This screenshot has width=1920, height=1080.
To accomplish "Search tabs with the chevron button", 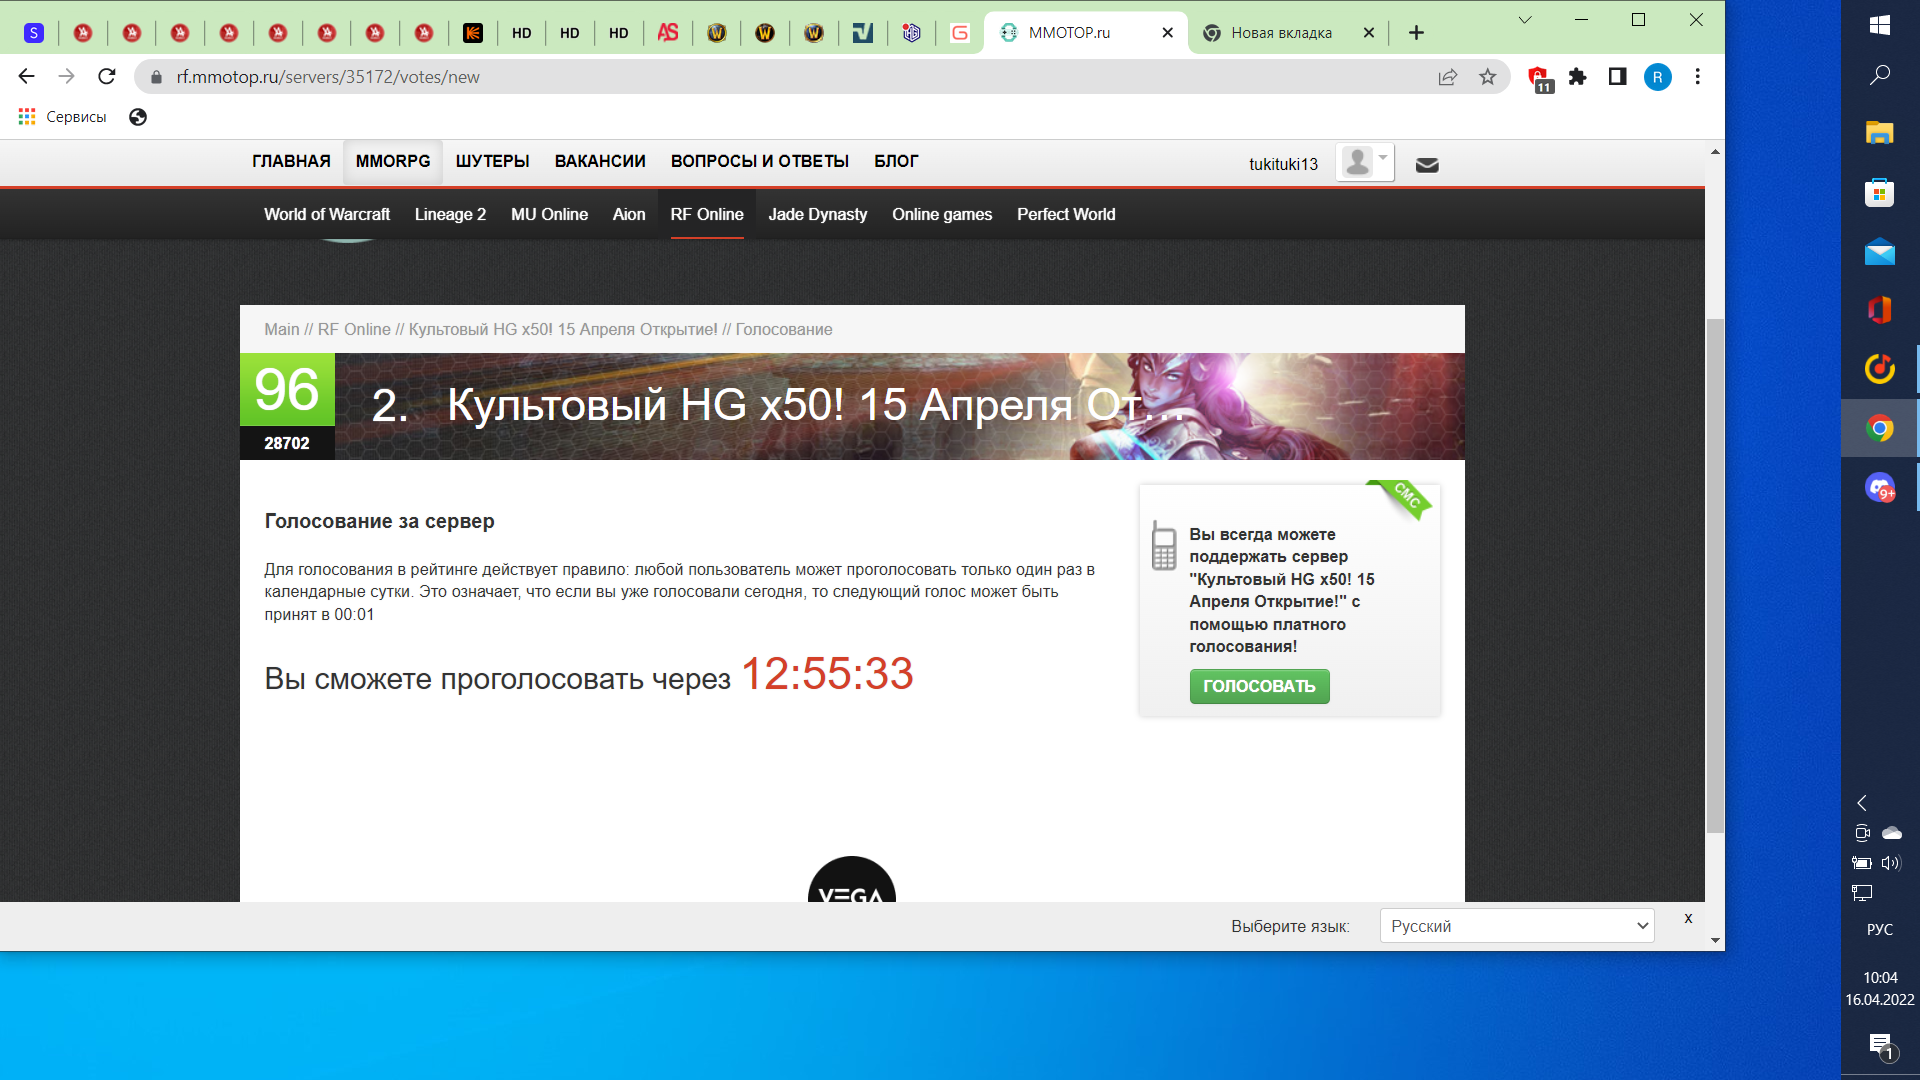I will 1525,20.
